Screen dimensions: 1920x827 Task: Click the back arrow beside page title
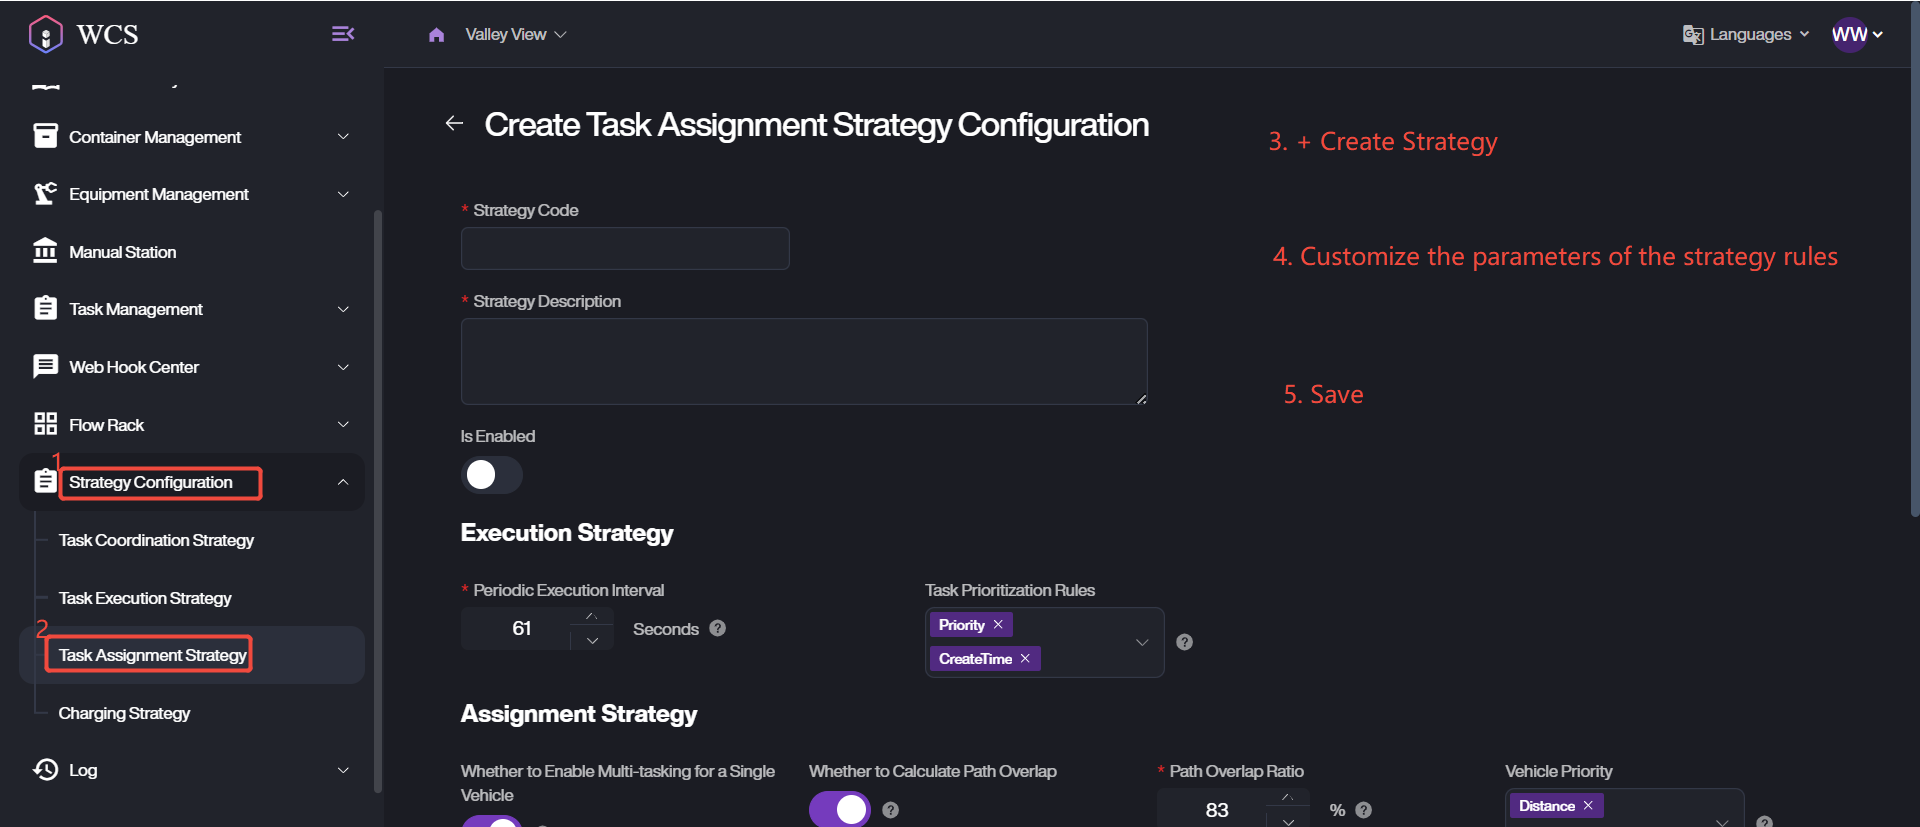[454, 123]
